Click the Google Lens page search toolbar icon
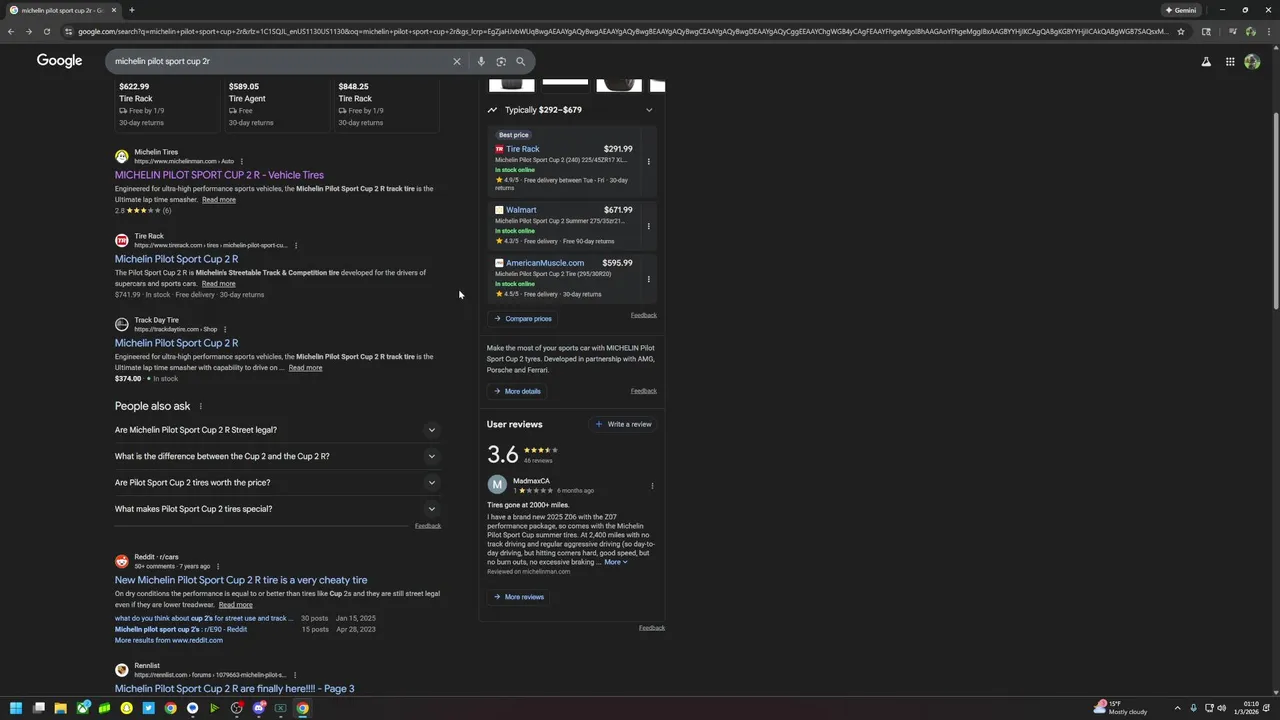Image resolution: width=1280 pixels, height=720 pixels. [1206, 31]
